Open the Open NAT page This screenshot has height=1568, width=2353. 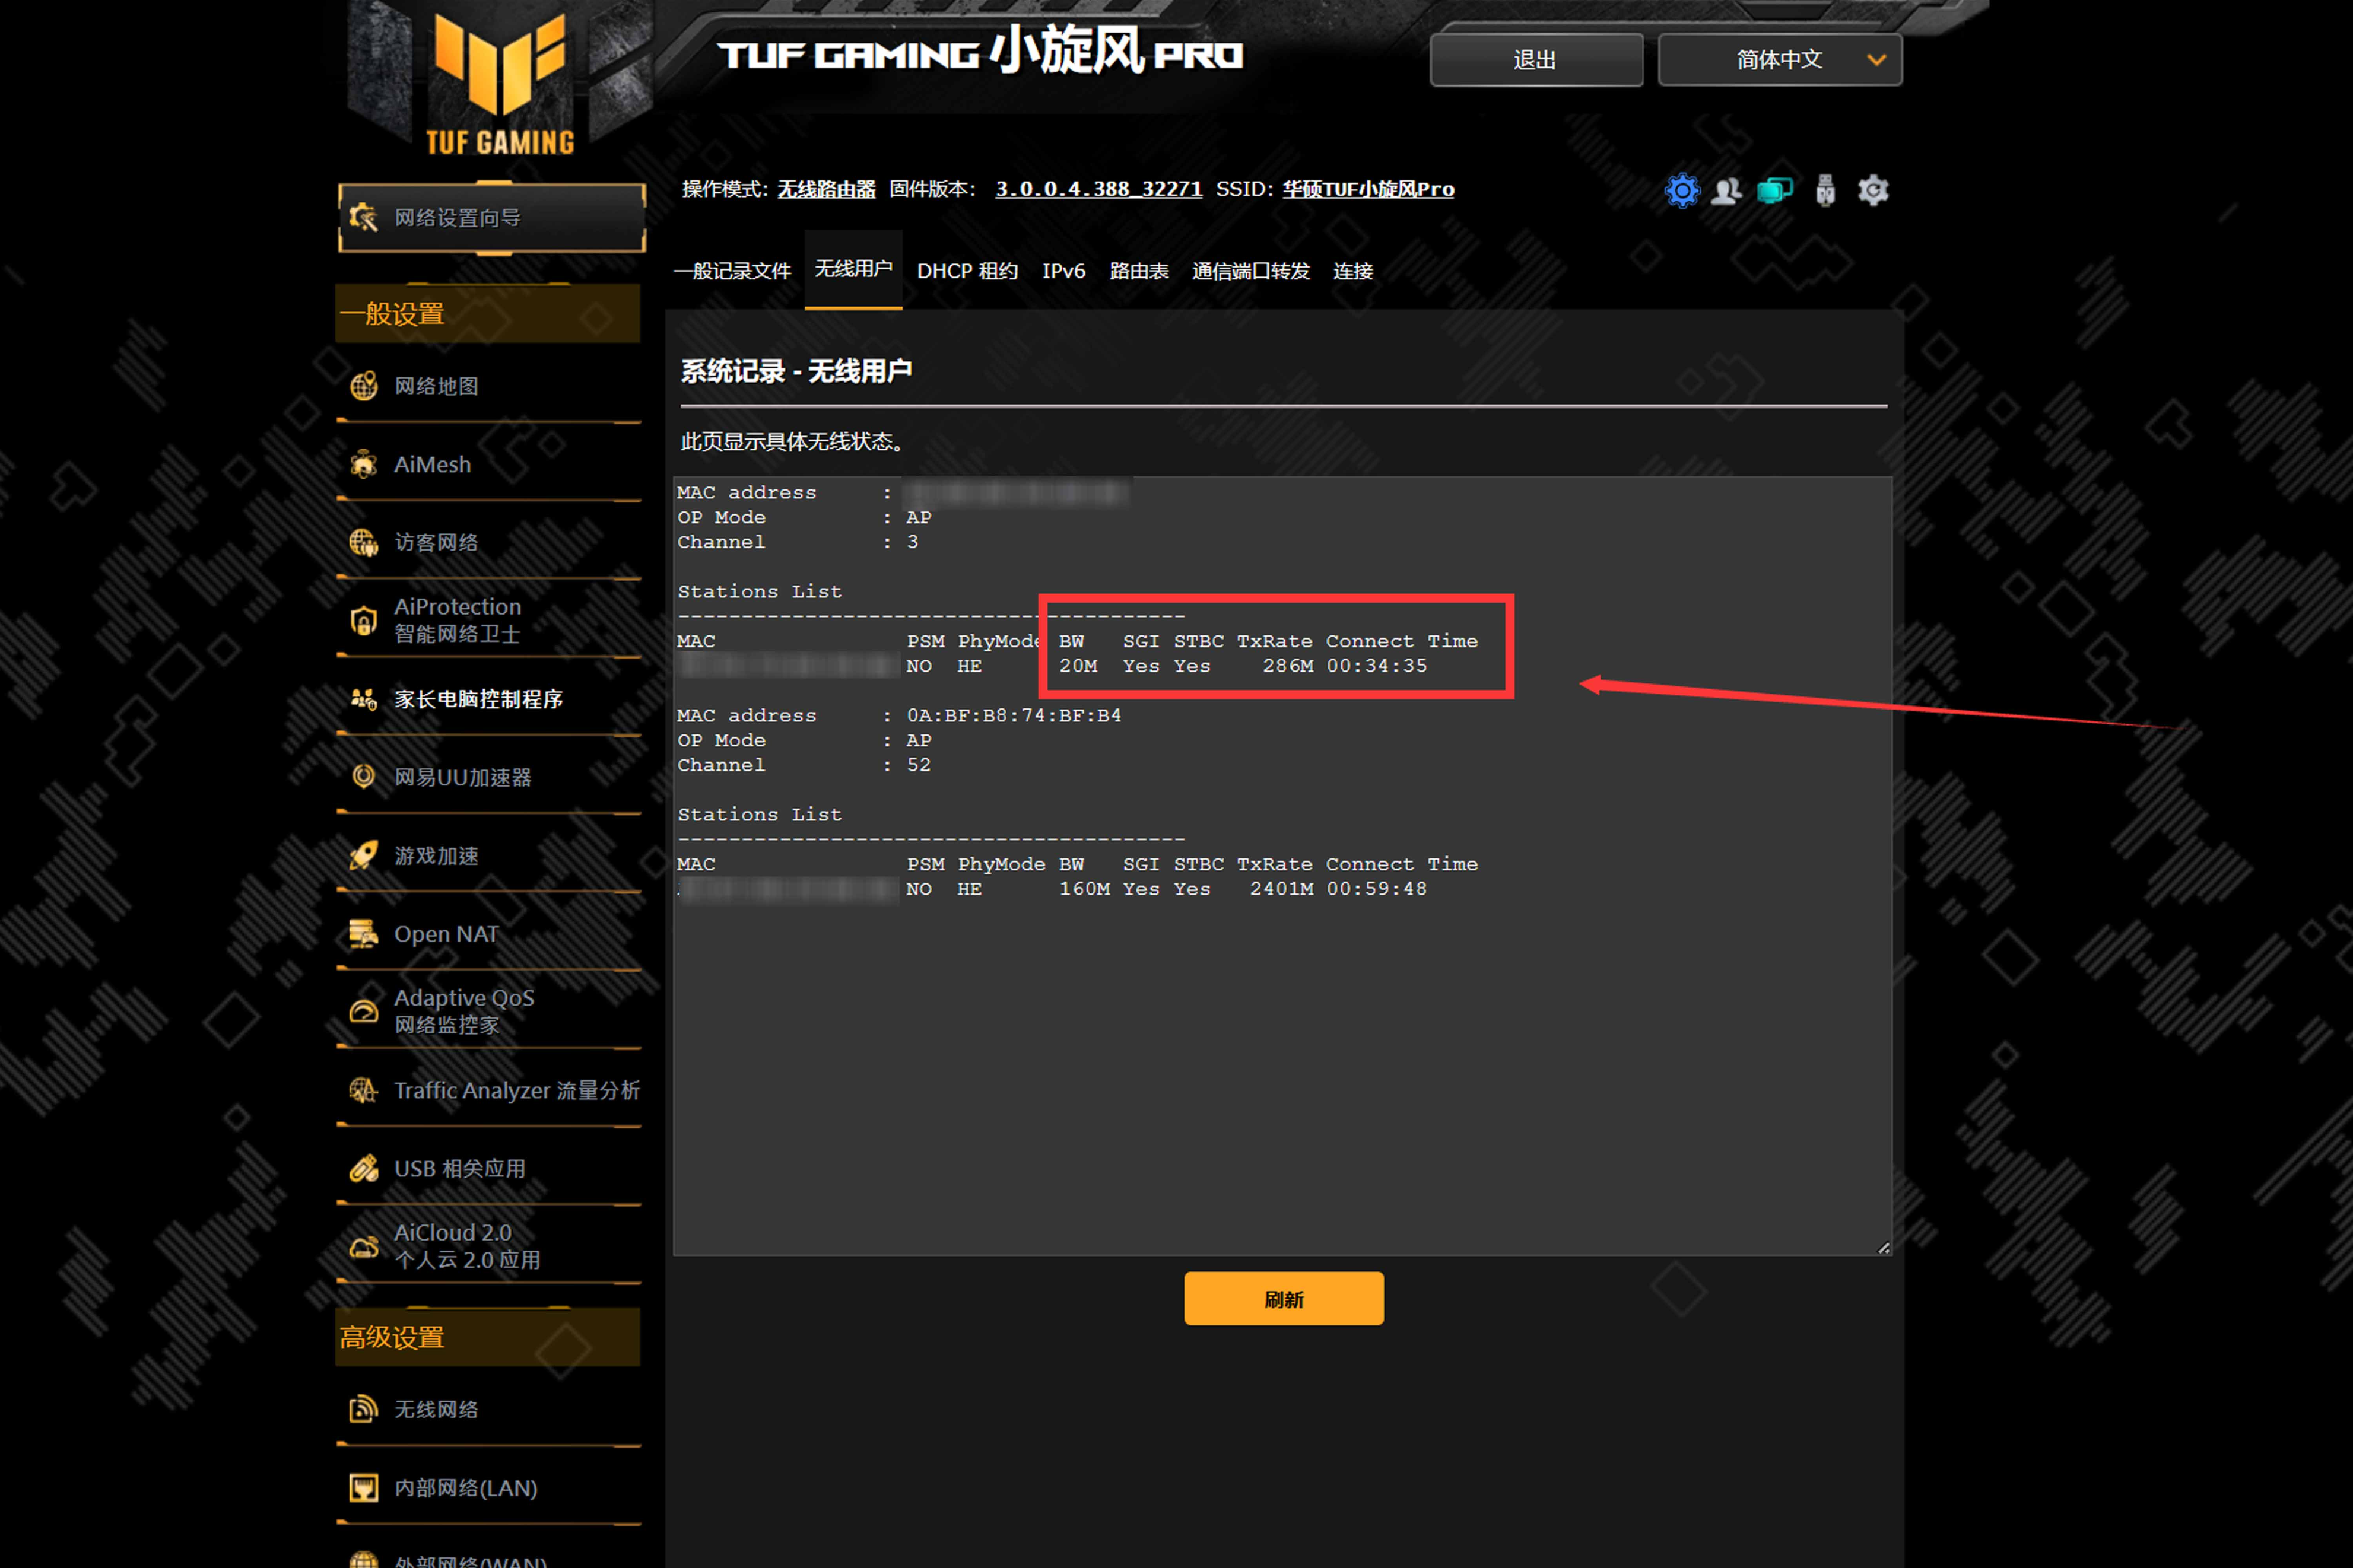point(446,934)
